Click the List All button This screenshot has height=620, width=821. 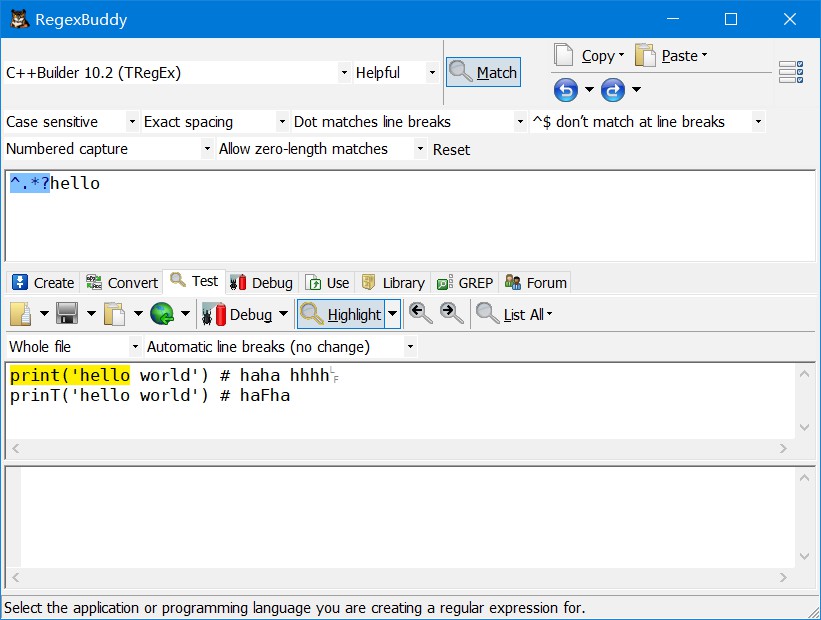(x=514, y=314)
